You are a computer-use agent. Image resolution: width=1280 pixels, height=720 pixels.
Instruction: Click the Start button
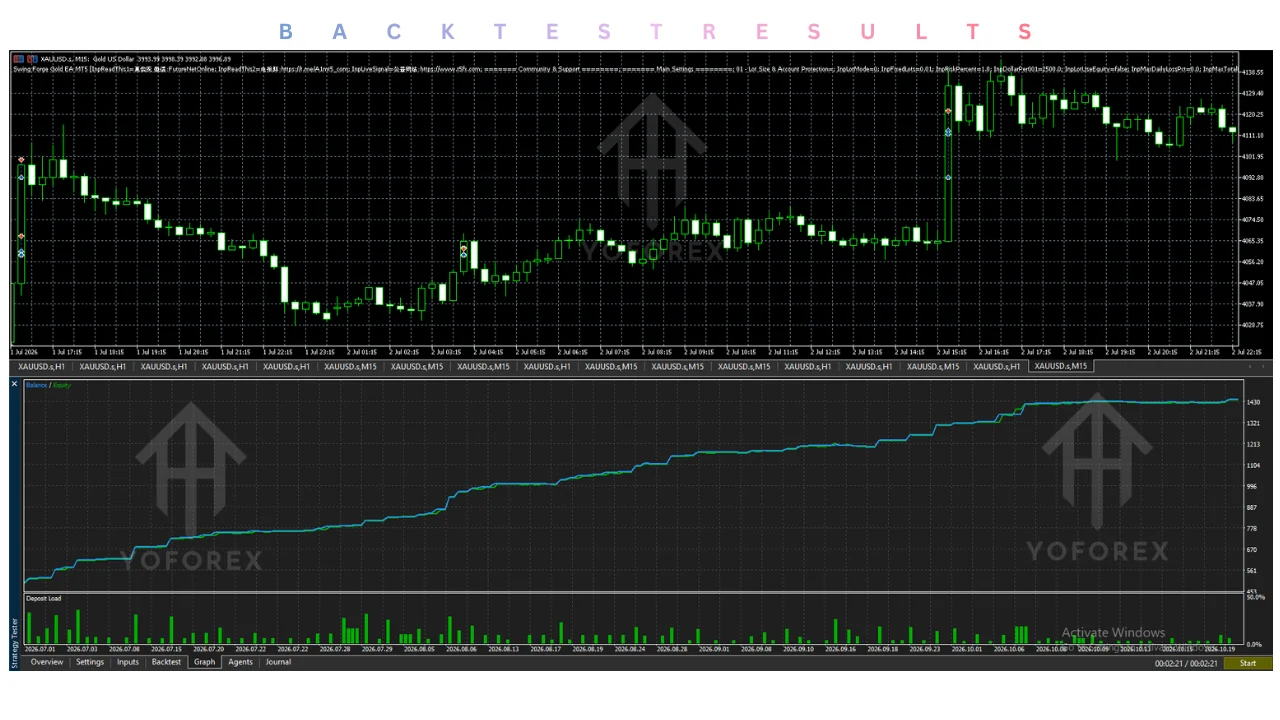click(1248, 663)
